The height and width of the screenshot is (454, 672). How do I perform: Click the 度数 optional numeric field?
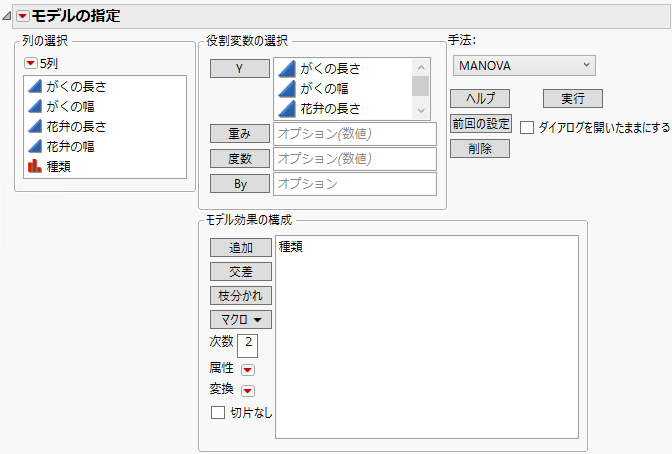355,159
